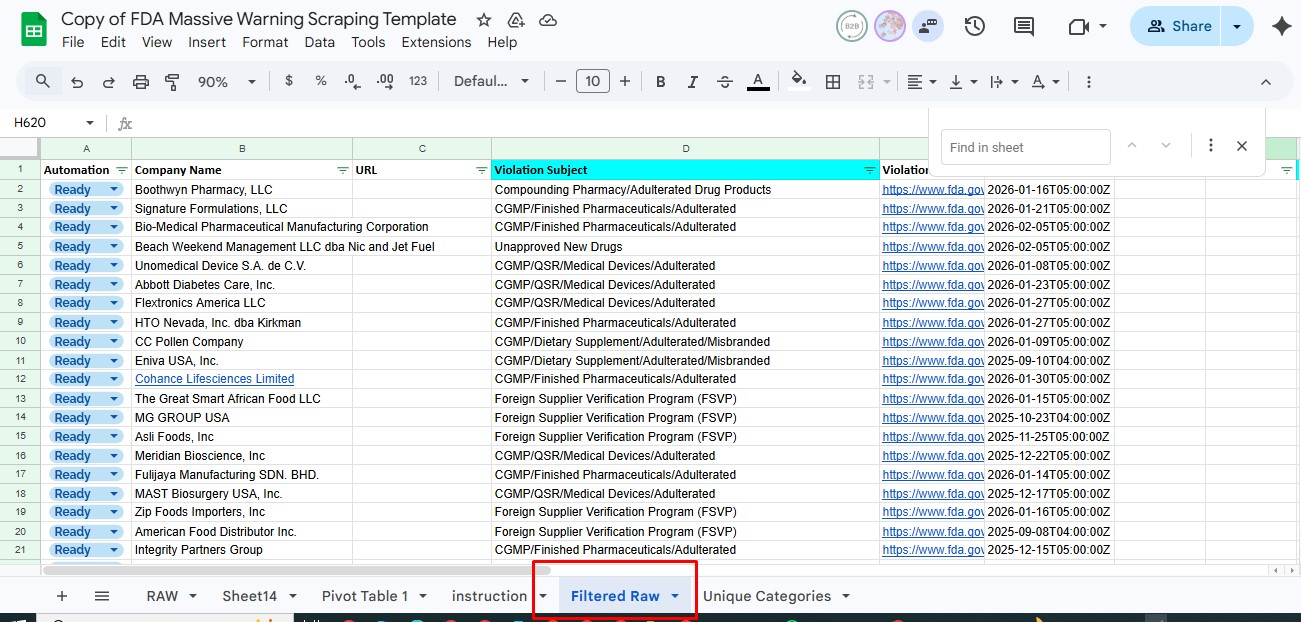Viewport: 1301px width, 622px height.
Task: Open the fill color paint bucket
Action: [798, 81]
